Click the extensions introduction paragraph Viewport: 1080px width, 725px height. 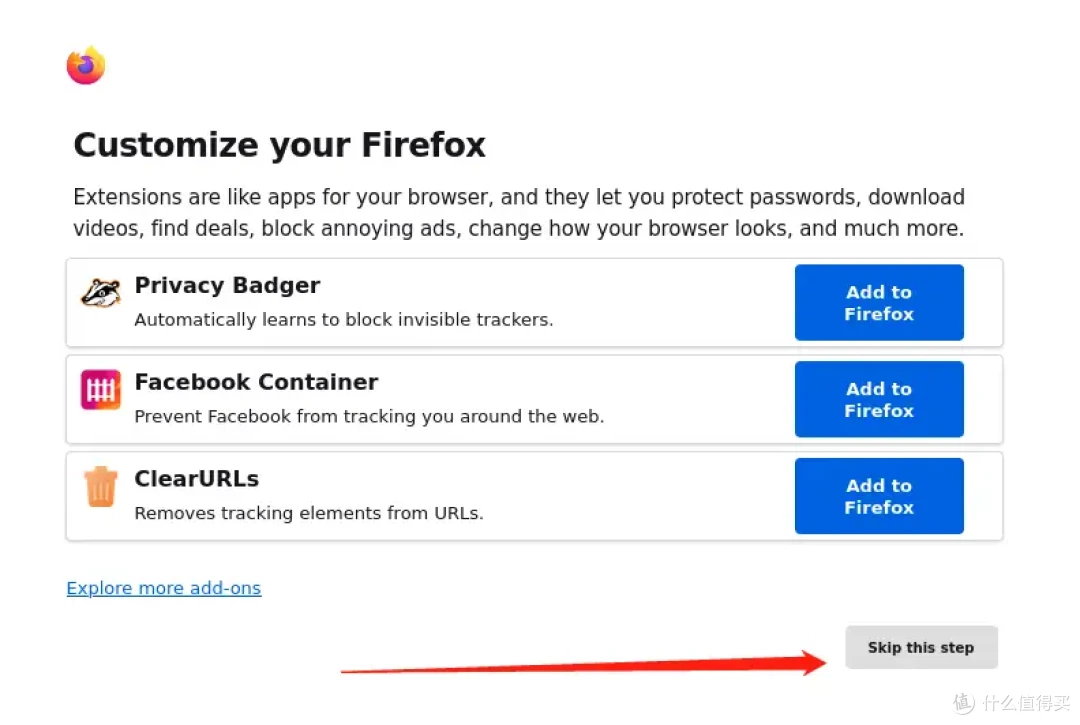(519, 212)
